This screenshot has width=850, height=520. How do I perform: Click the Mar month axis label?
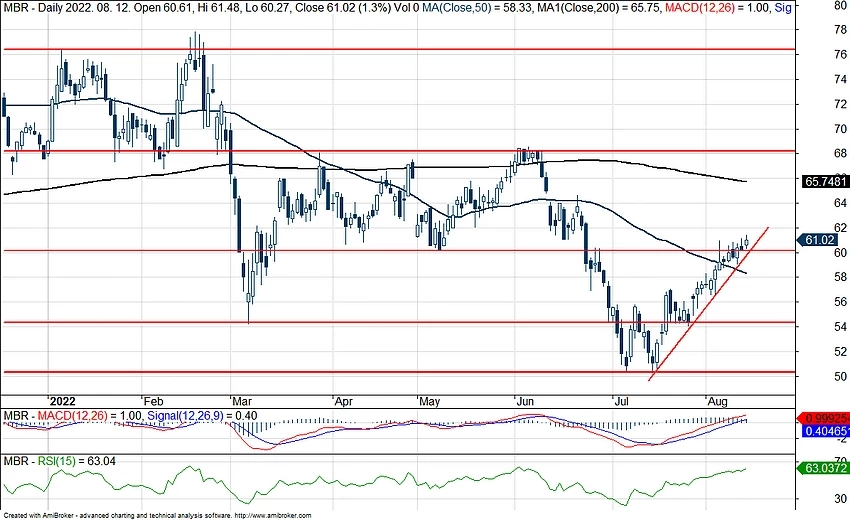(x=242, y=401)
